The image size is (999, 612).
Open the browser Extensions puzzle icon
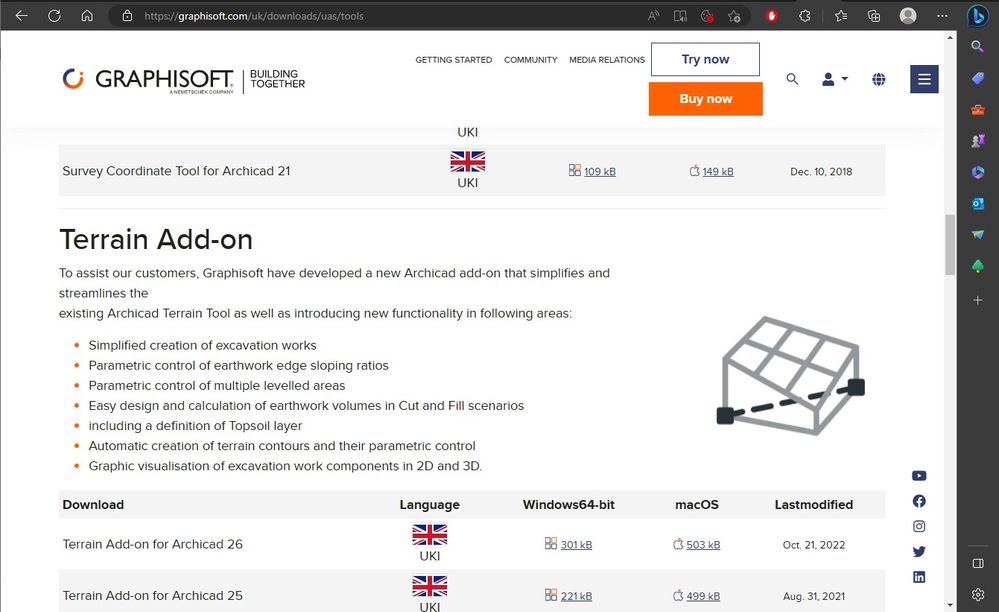point(805,16)
